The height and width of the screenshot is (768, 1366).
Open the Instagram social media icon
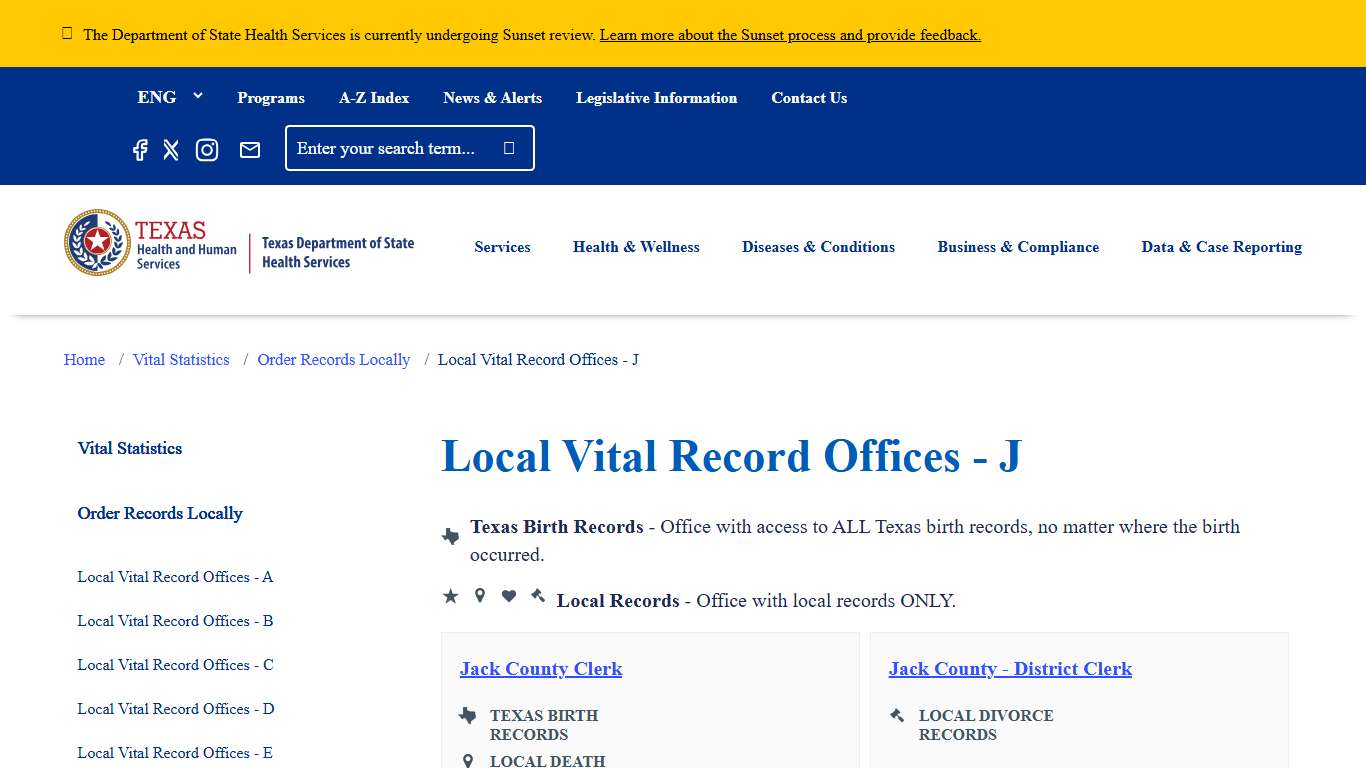(207, 150)
